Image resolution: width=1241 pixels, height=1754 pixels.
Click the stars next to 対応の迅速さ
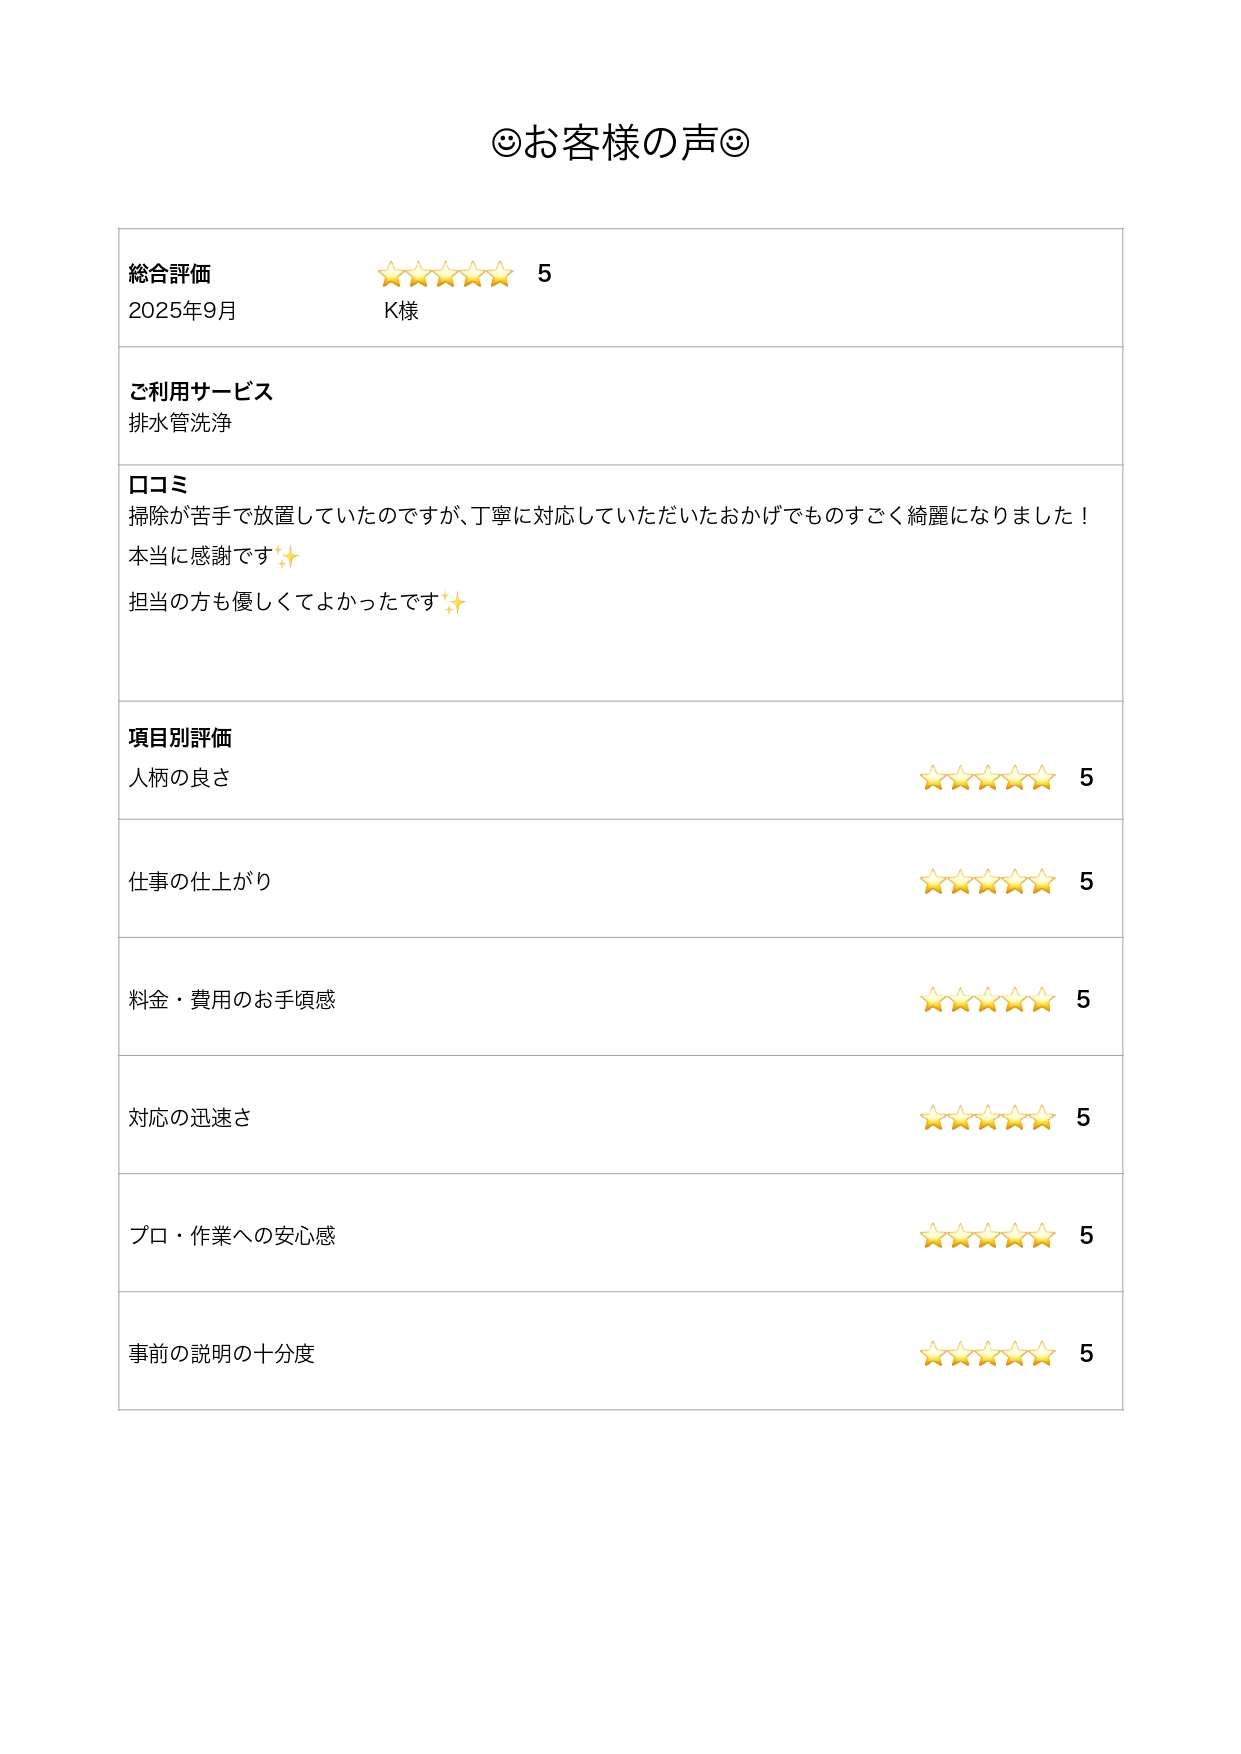(987, 1118)
